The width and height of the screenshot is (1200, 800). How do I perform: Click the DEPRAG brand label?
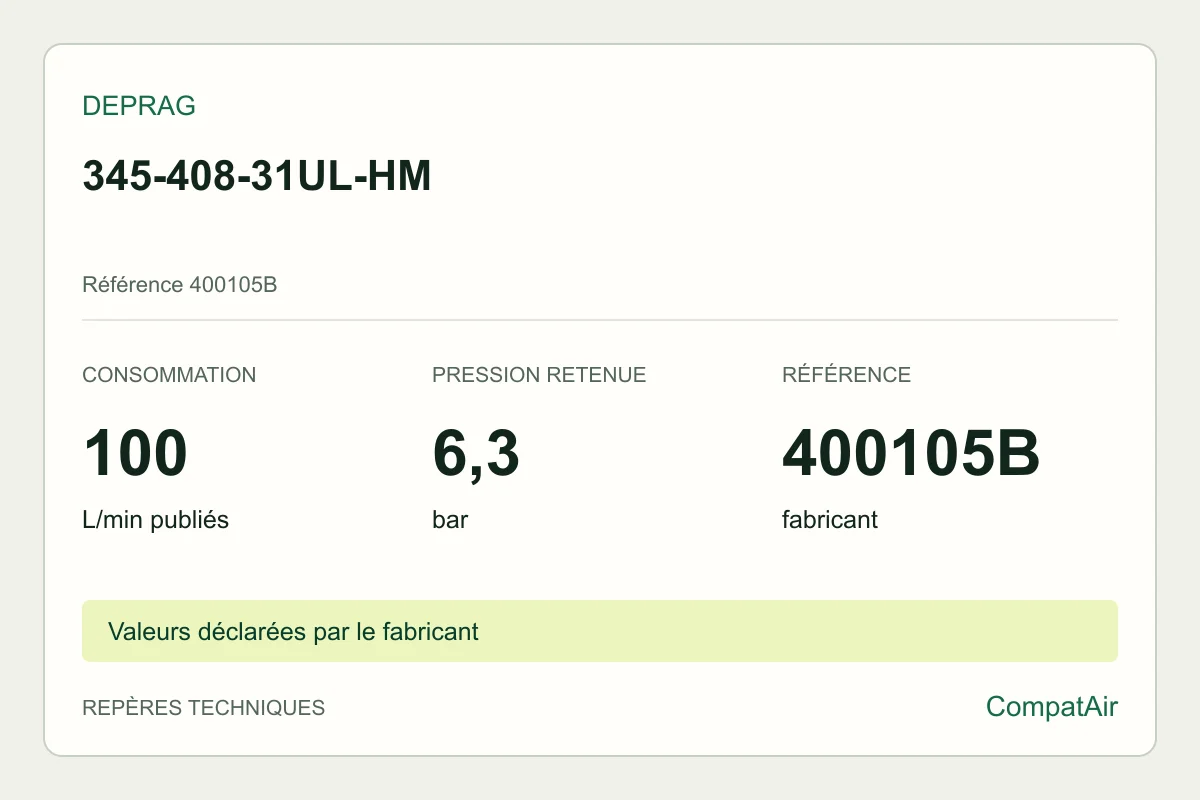(x=139, y=106)
